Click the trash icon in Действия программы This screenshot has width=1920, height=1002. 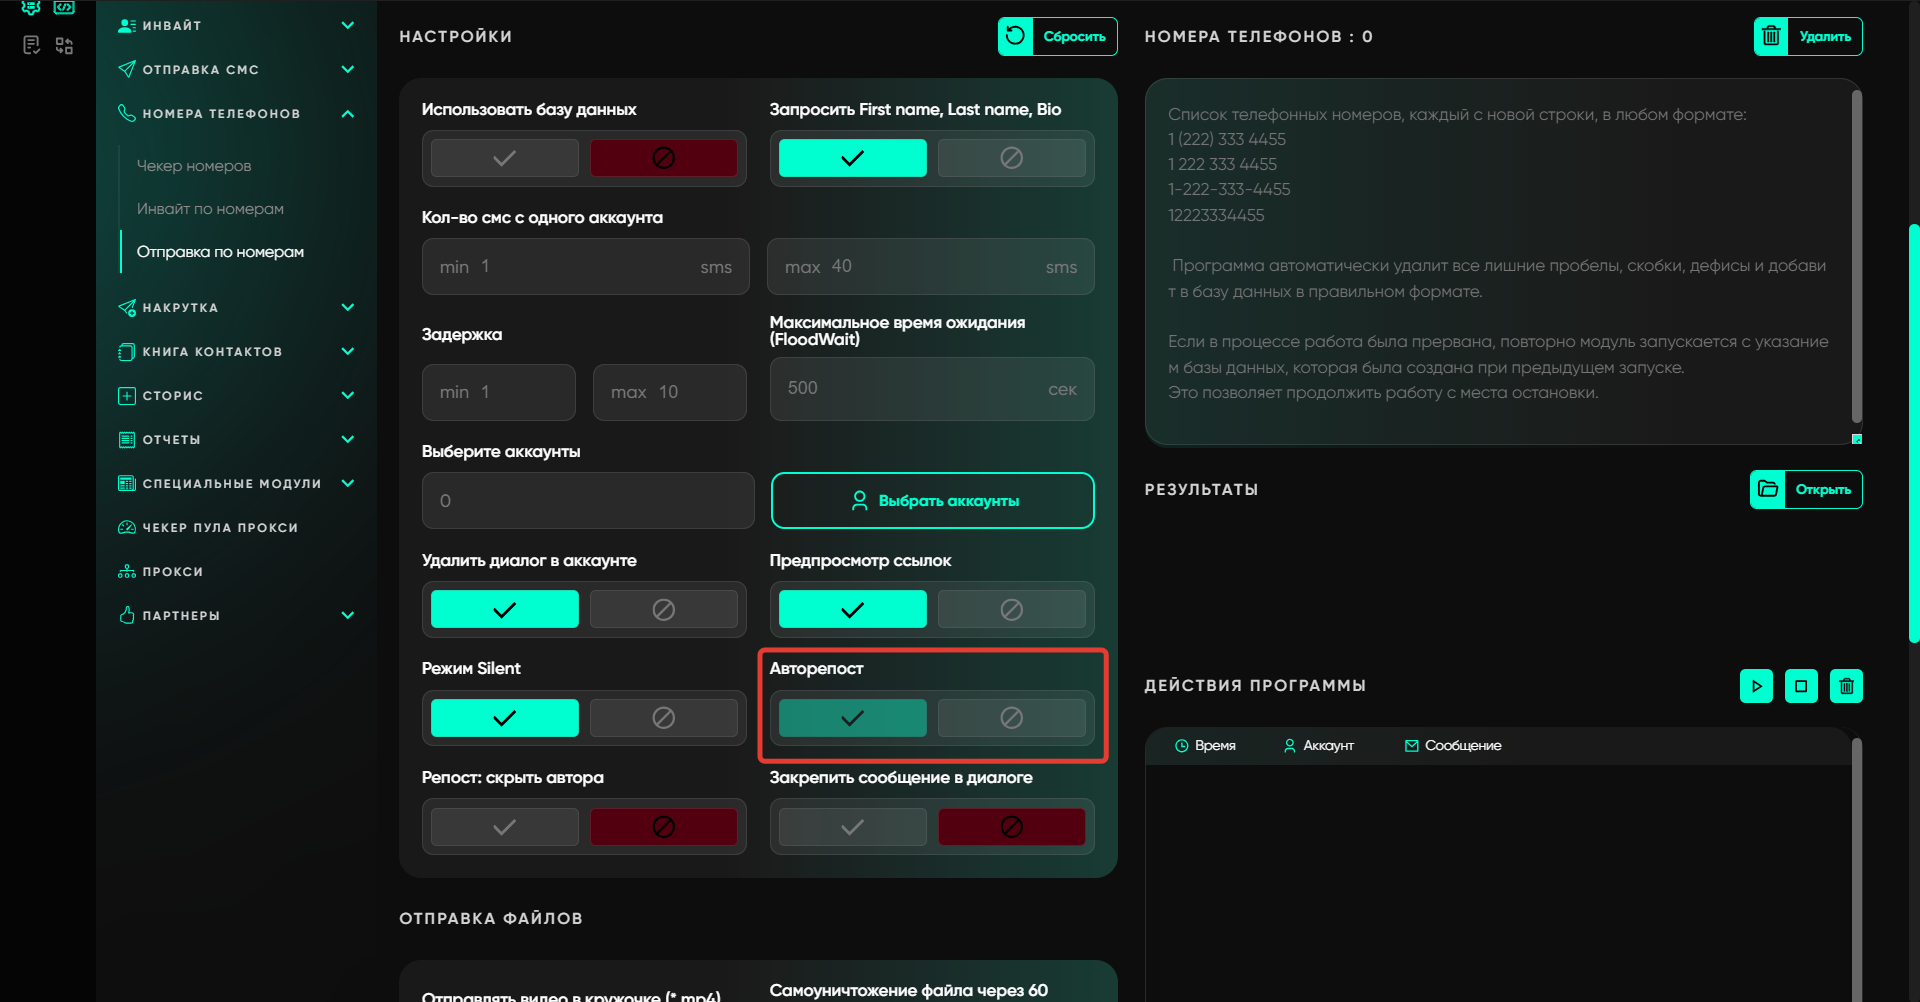pyautogui.click(x=1846, y=686)
